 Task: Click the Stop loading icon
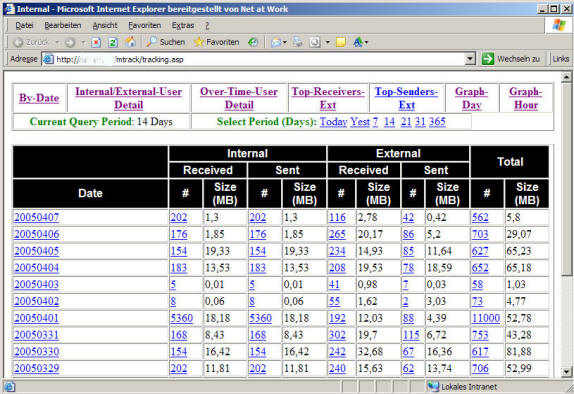tap(96, 42)
